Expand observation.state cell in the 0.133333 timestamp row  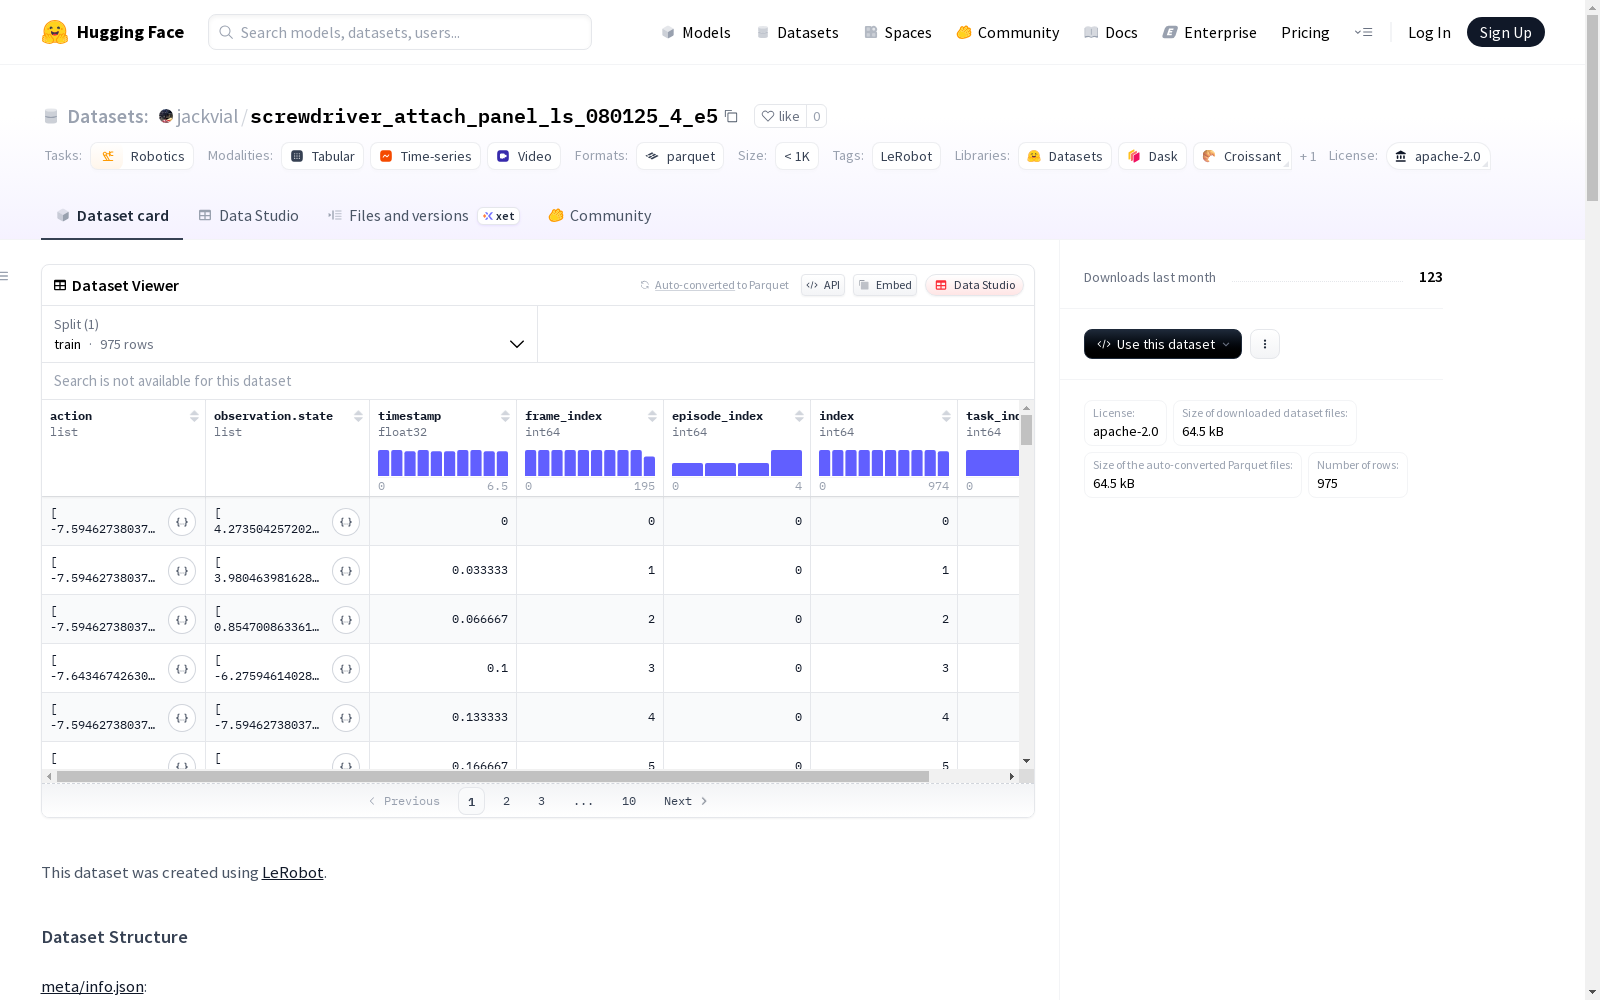346,718
